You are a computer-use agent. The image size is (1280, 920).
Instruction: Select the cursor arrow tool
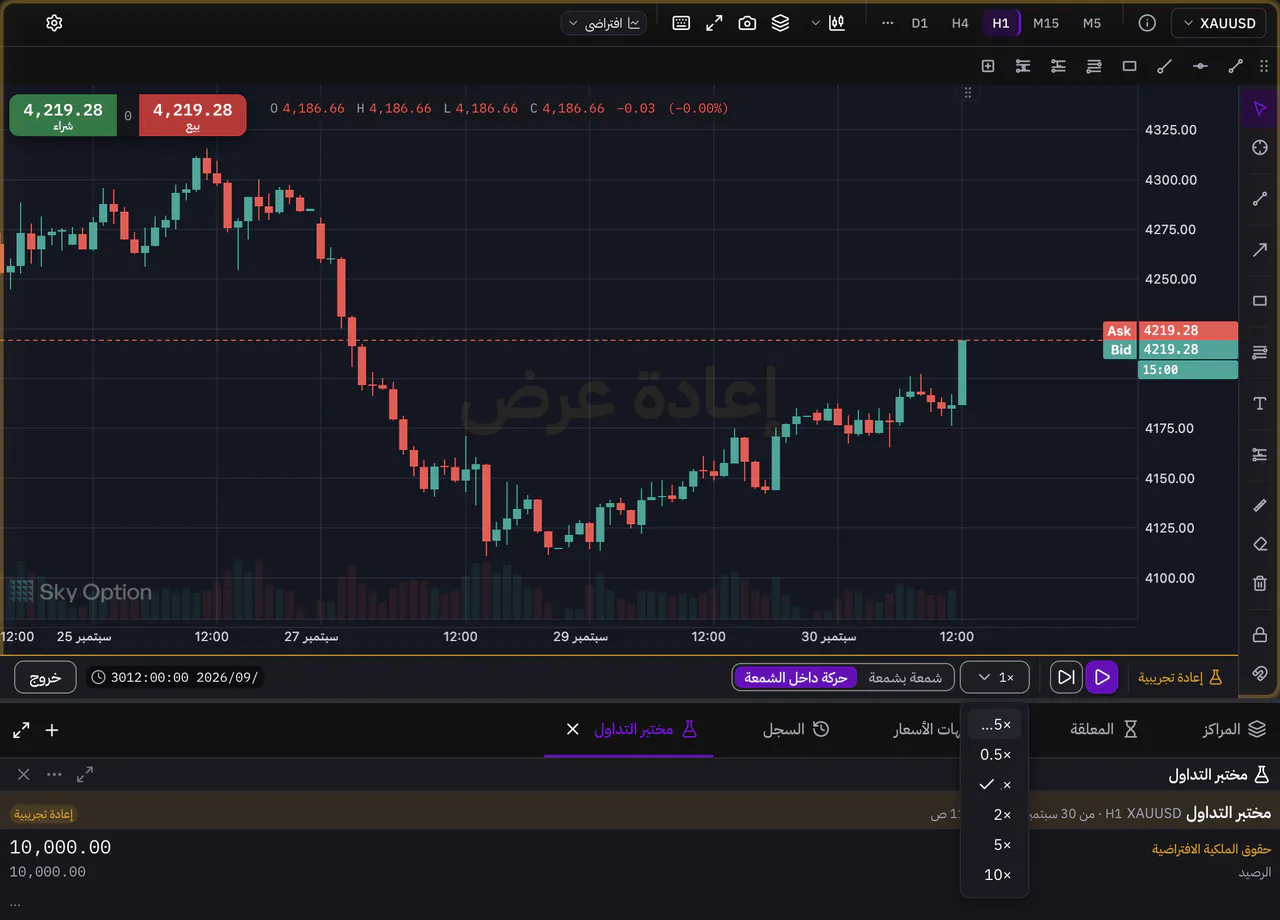click(1260, 108)
